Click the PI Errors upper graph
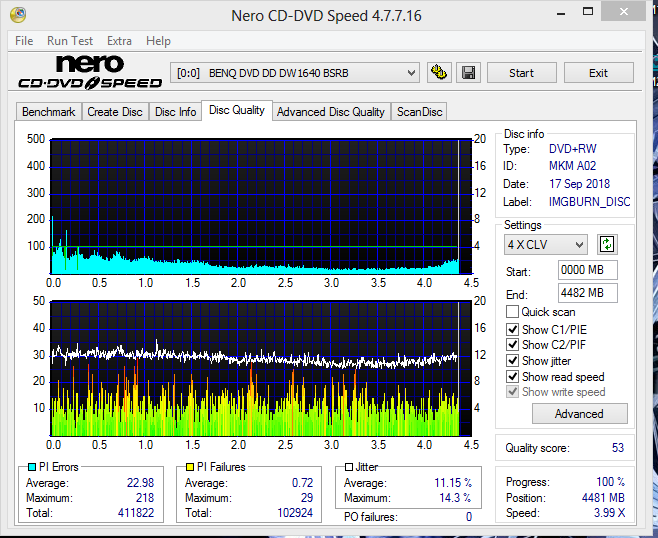The width and height of the screenshot is (658, 538). pos(261,206)
